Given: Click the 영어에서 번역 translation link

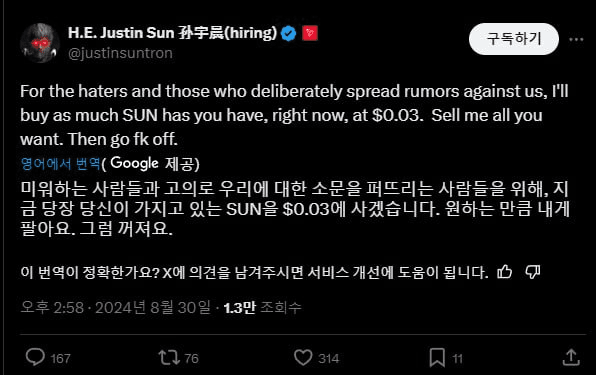Looking at the screenshot, I should pyautogui.click(x=60, y=164).
